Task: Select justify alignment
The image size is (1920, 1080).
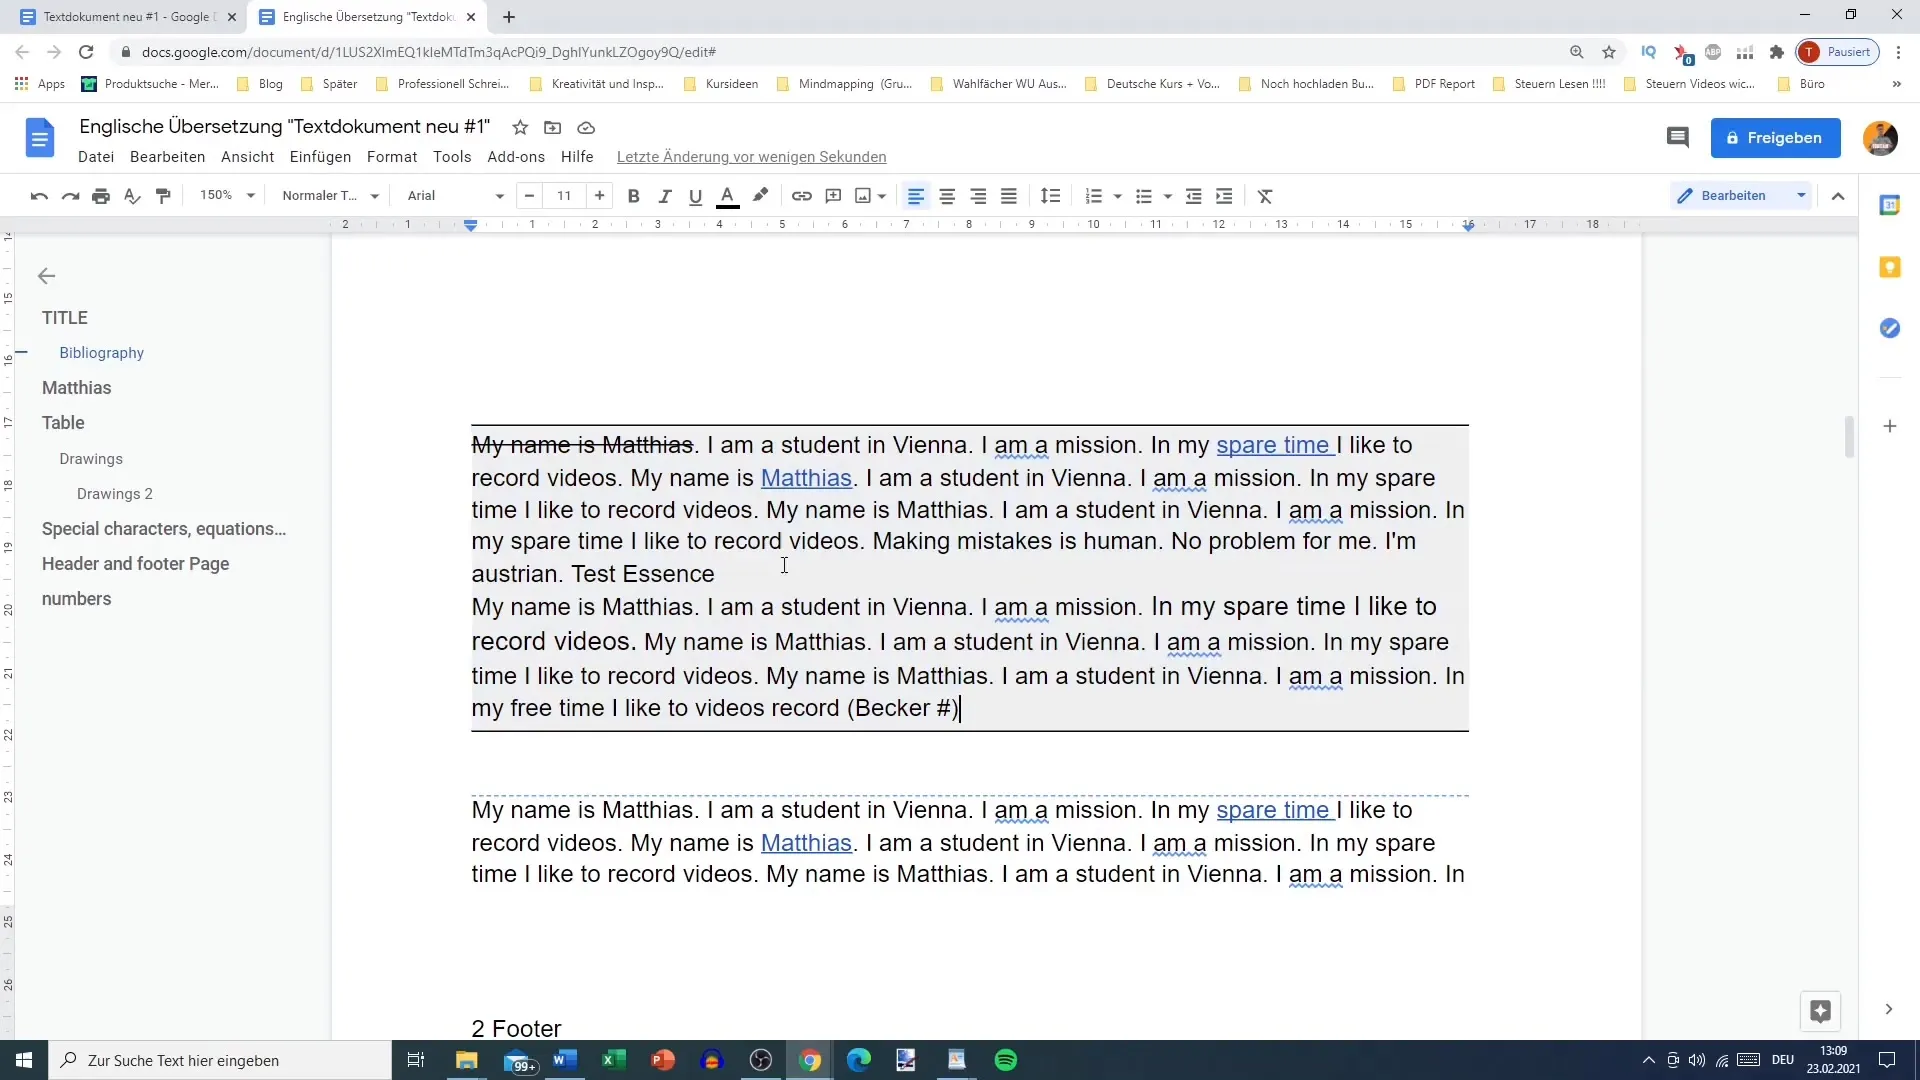Action: click(x=1009, y=196)
